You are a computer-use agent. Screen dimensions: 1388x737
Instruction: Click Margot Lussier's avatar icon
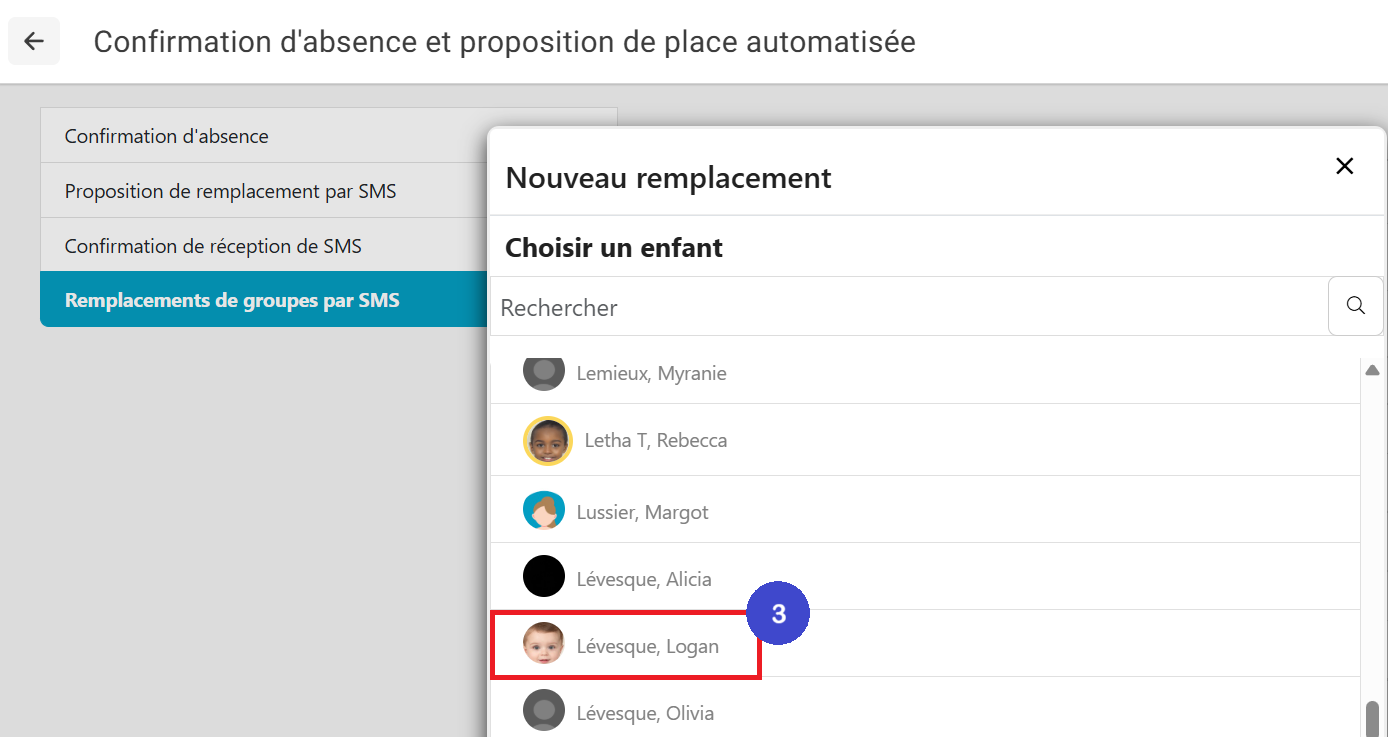pos(543,511)
